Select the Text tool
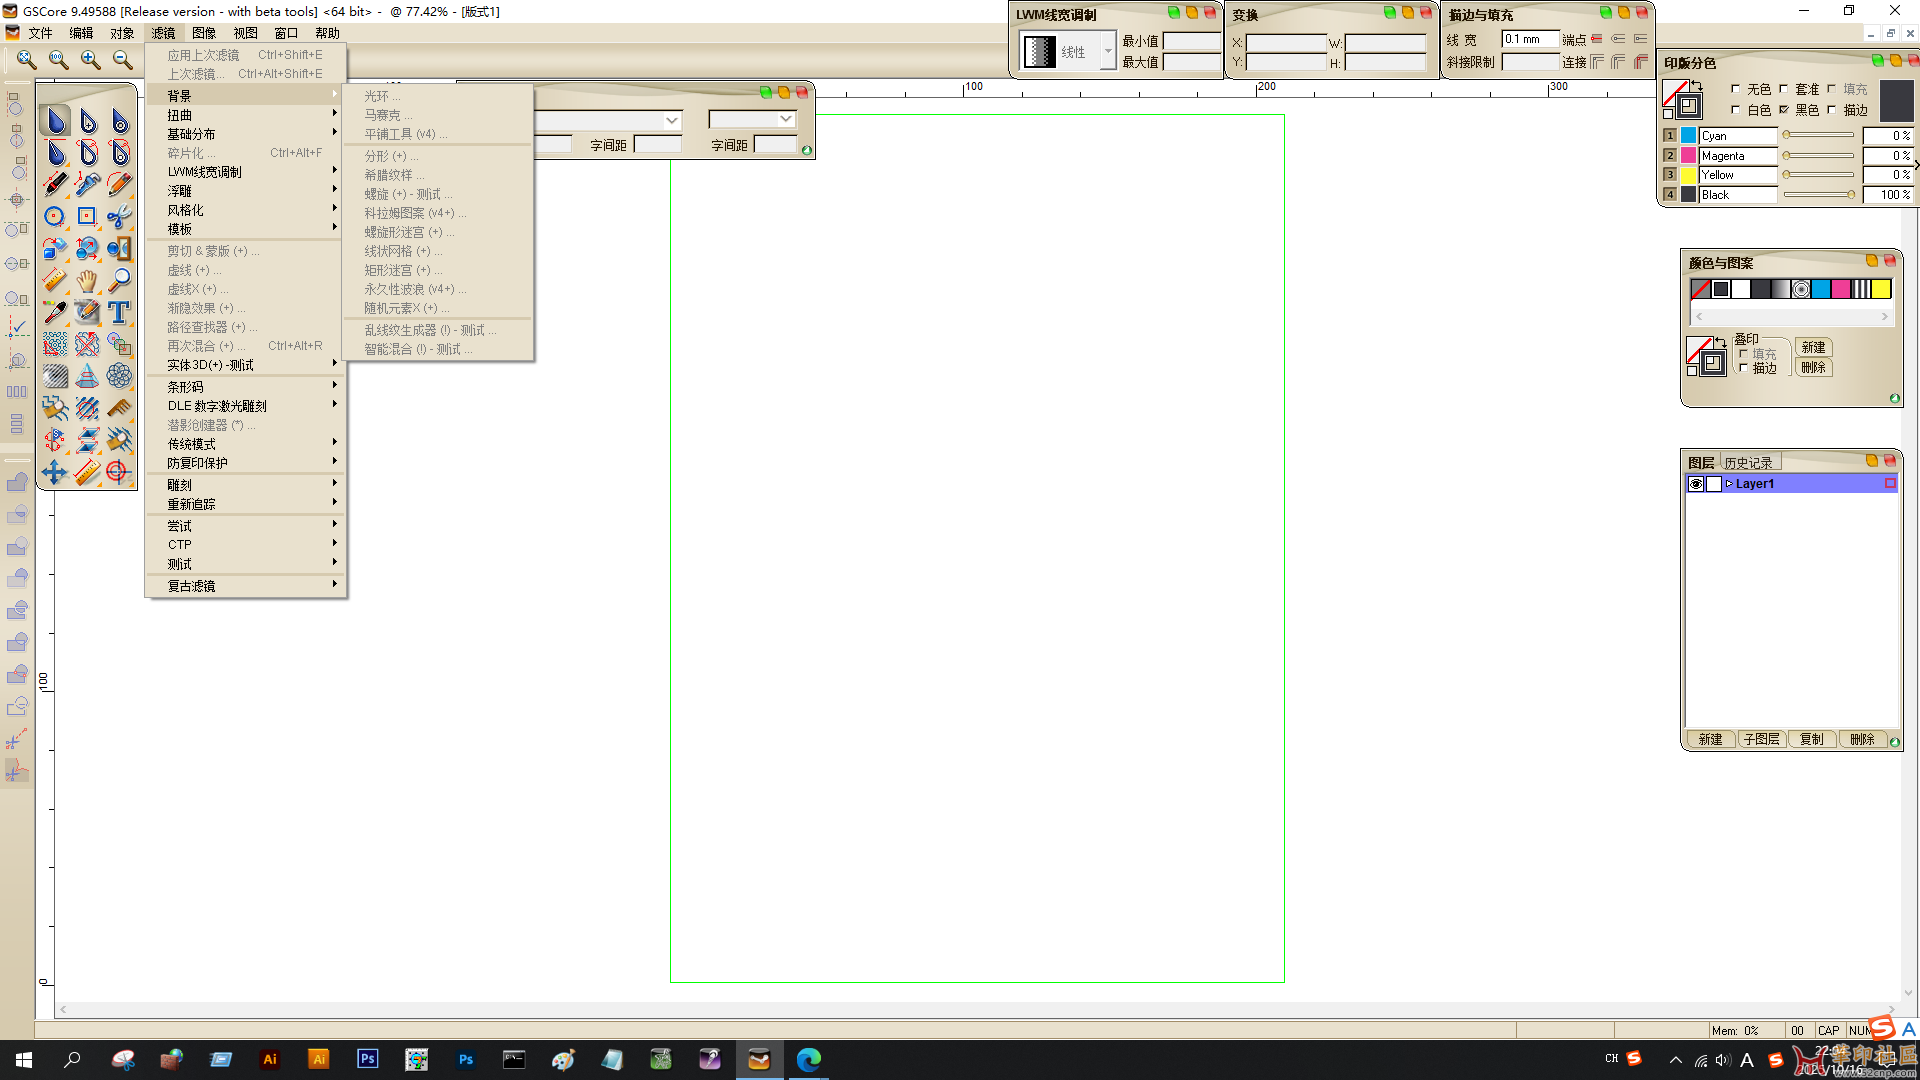The image size is (1920, 1080). [119, 312]
